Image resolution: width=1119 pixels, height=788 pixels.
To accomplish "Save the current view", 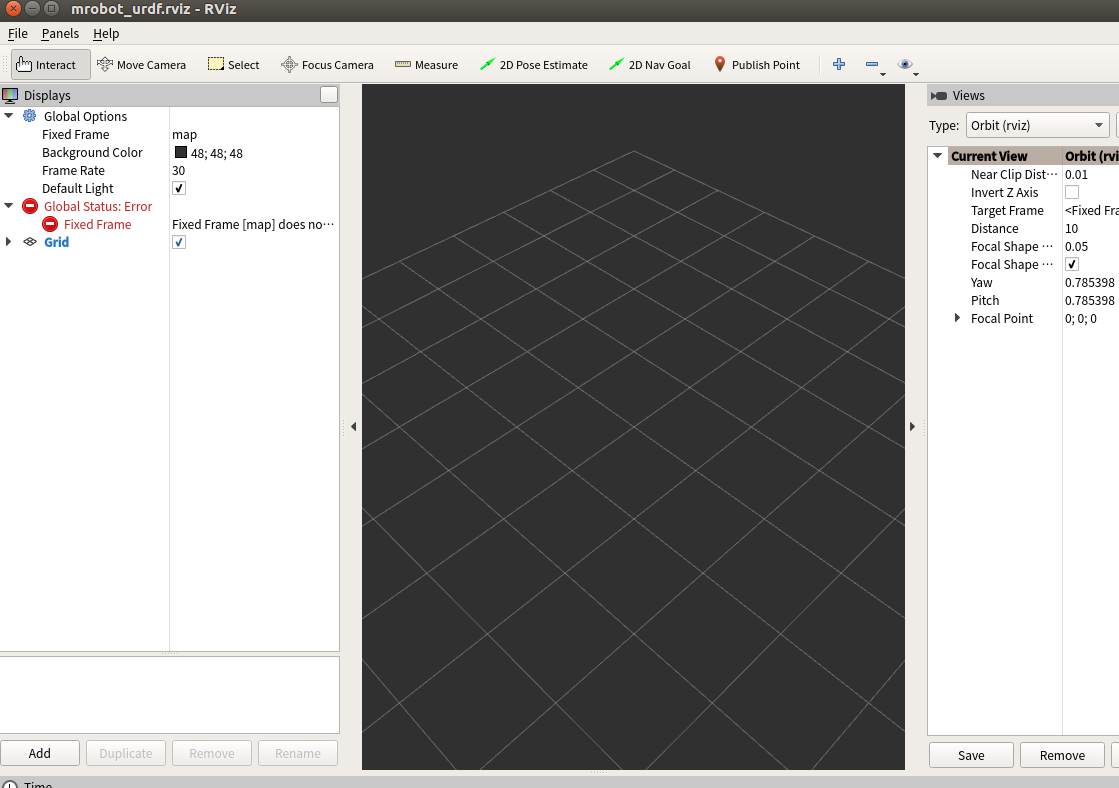I will [969, 755].
